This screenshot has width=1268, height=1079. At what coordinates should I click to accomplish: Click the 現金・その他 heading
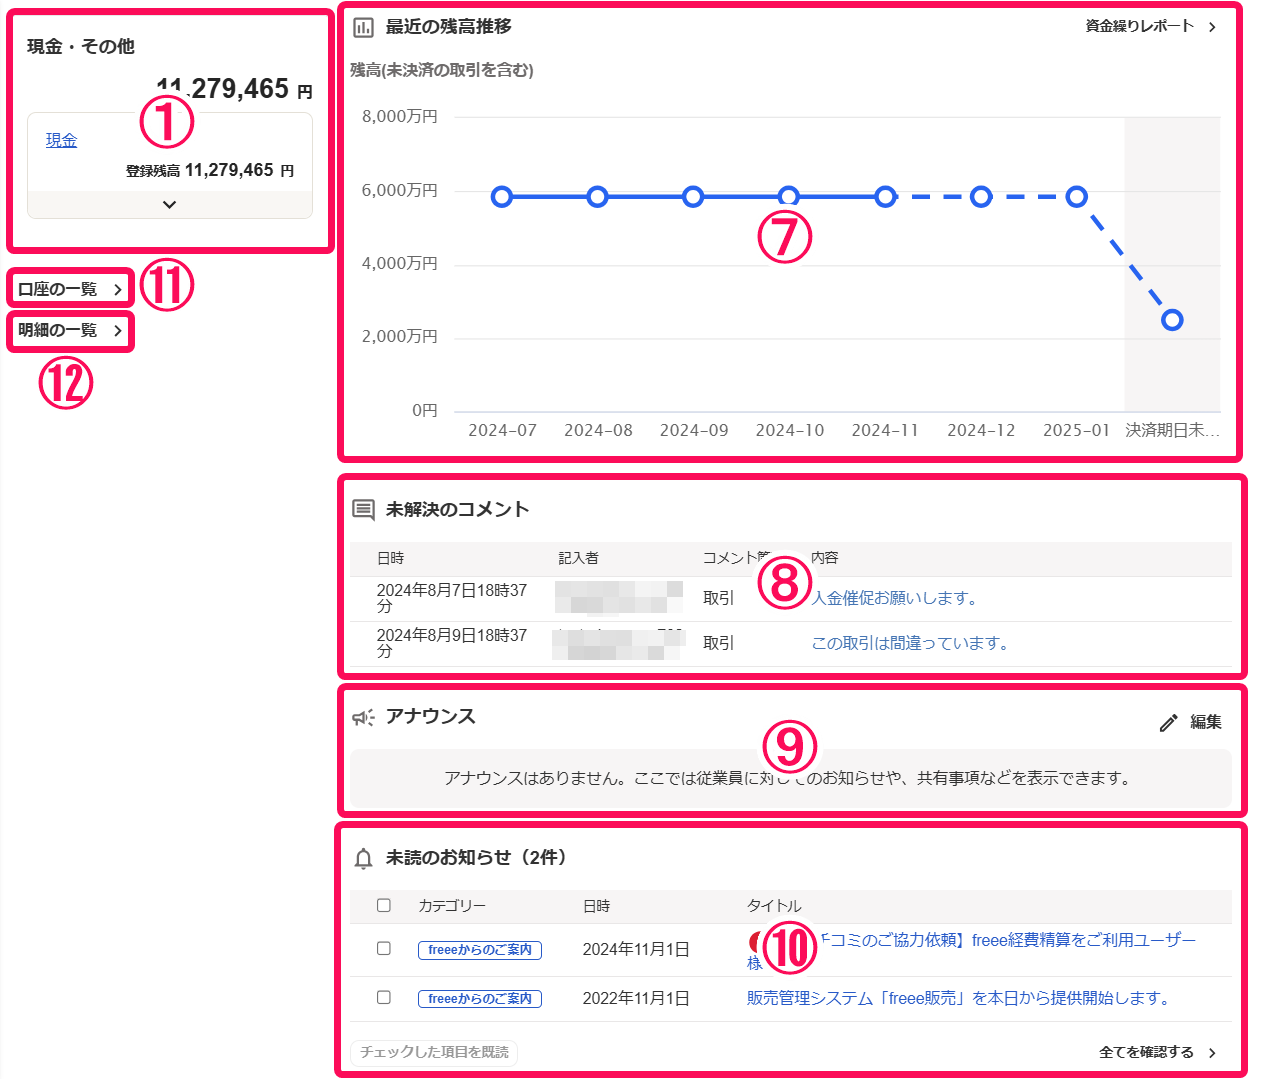point(81,46)
